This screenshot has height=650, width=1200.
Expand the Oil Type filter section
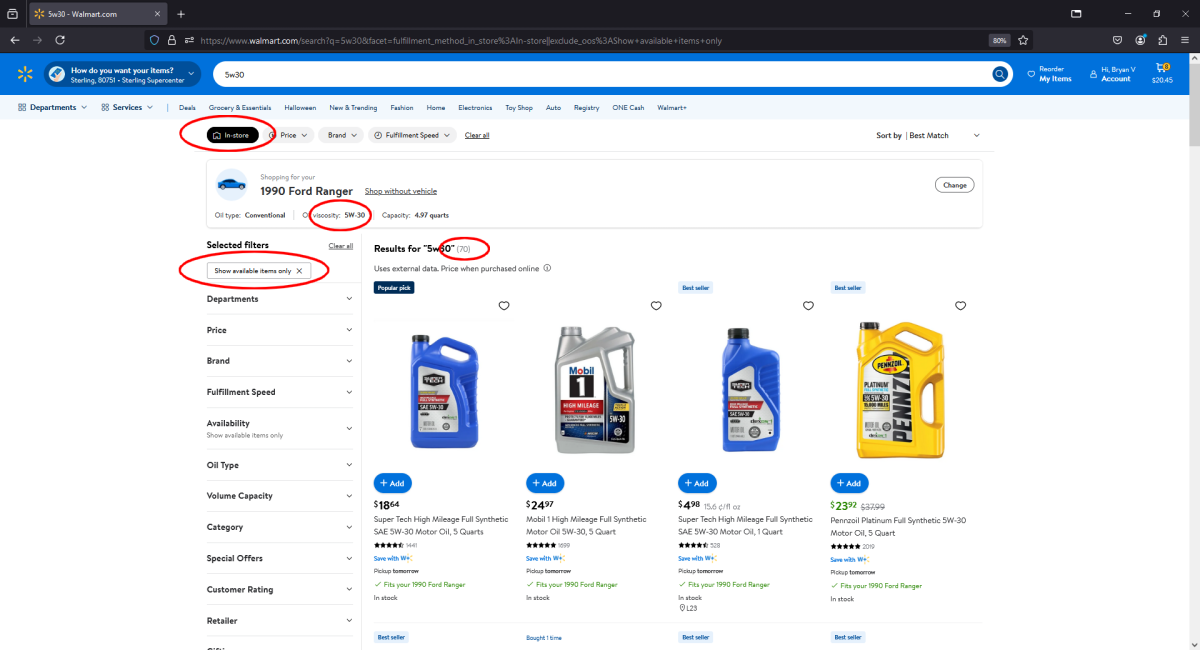[280, 465]
